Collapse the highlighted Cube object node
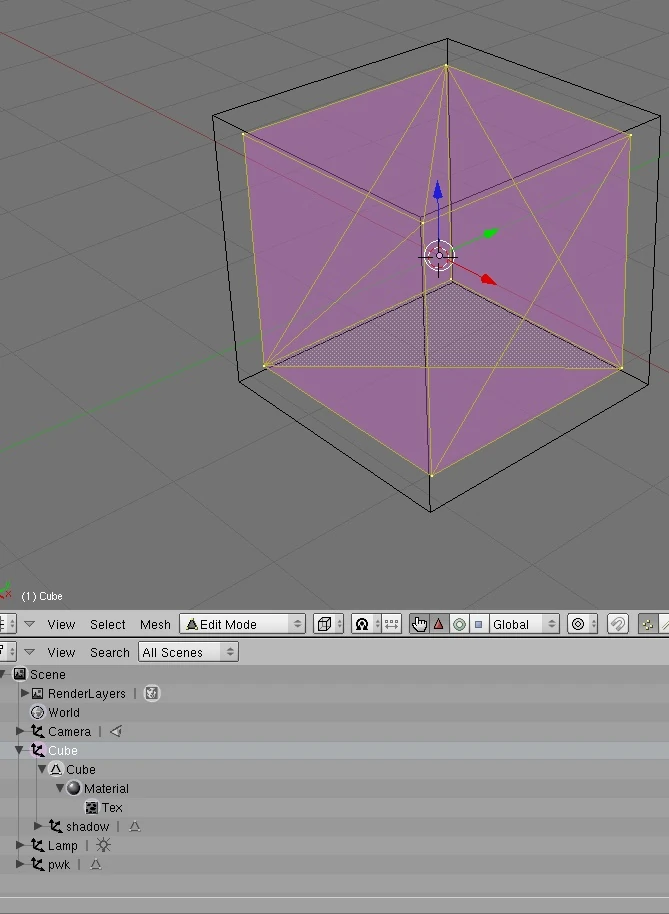This screenshot has width=669, height=914. point(20,750)
